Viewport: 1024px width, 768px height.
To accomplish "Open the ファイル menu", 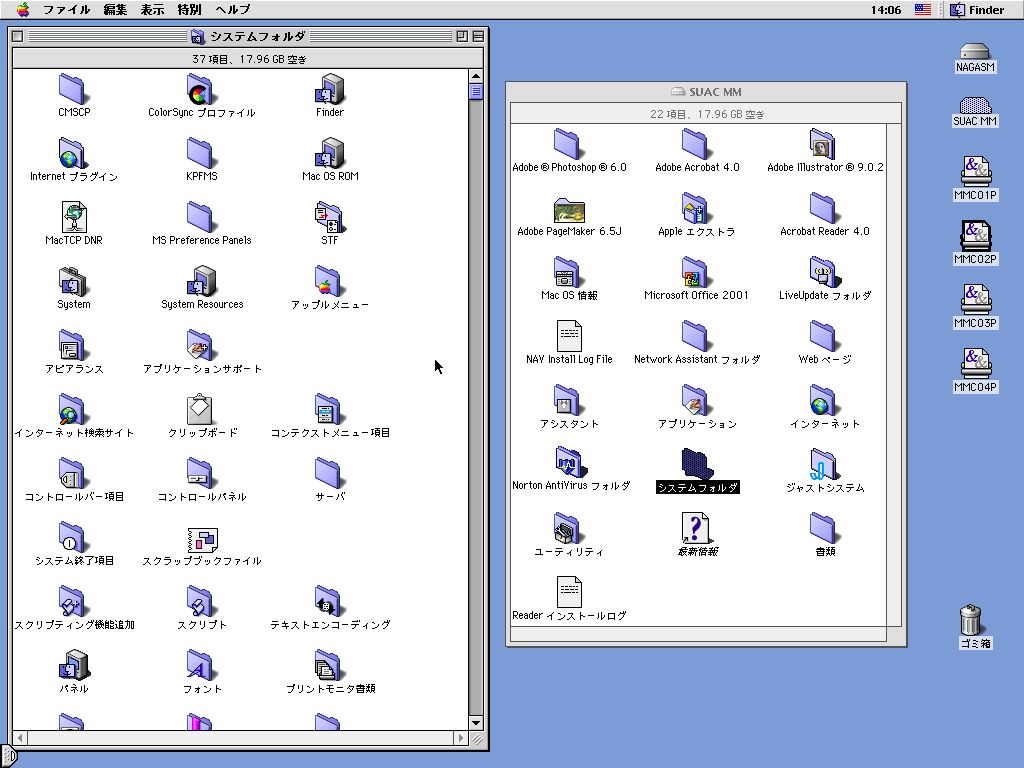I will (66, 10).
